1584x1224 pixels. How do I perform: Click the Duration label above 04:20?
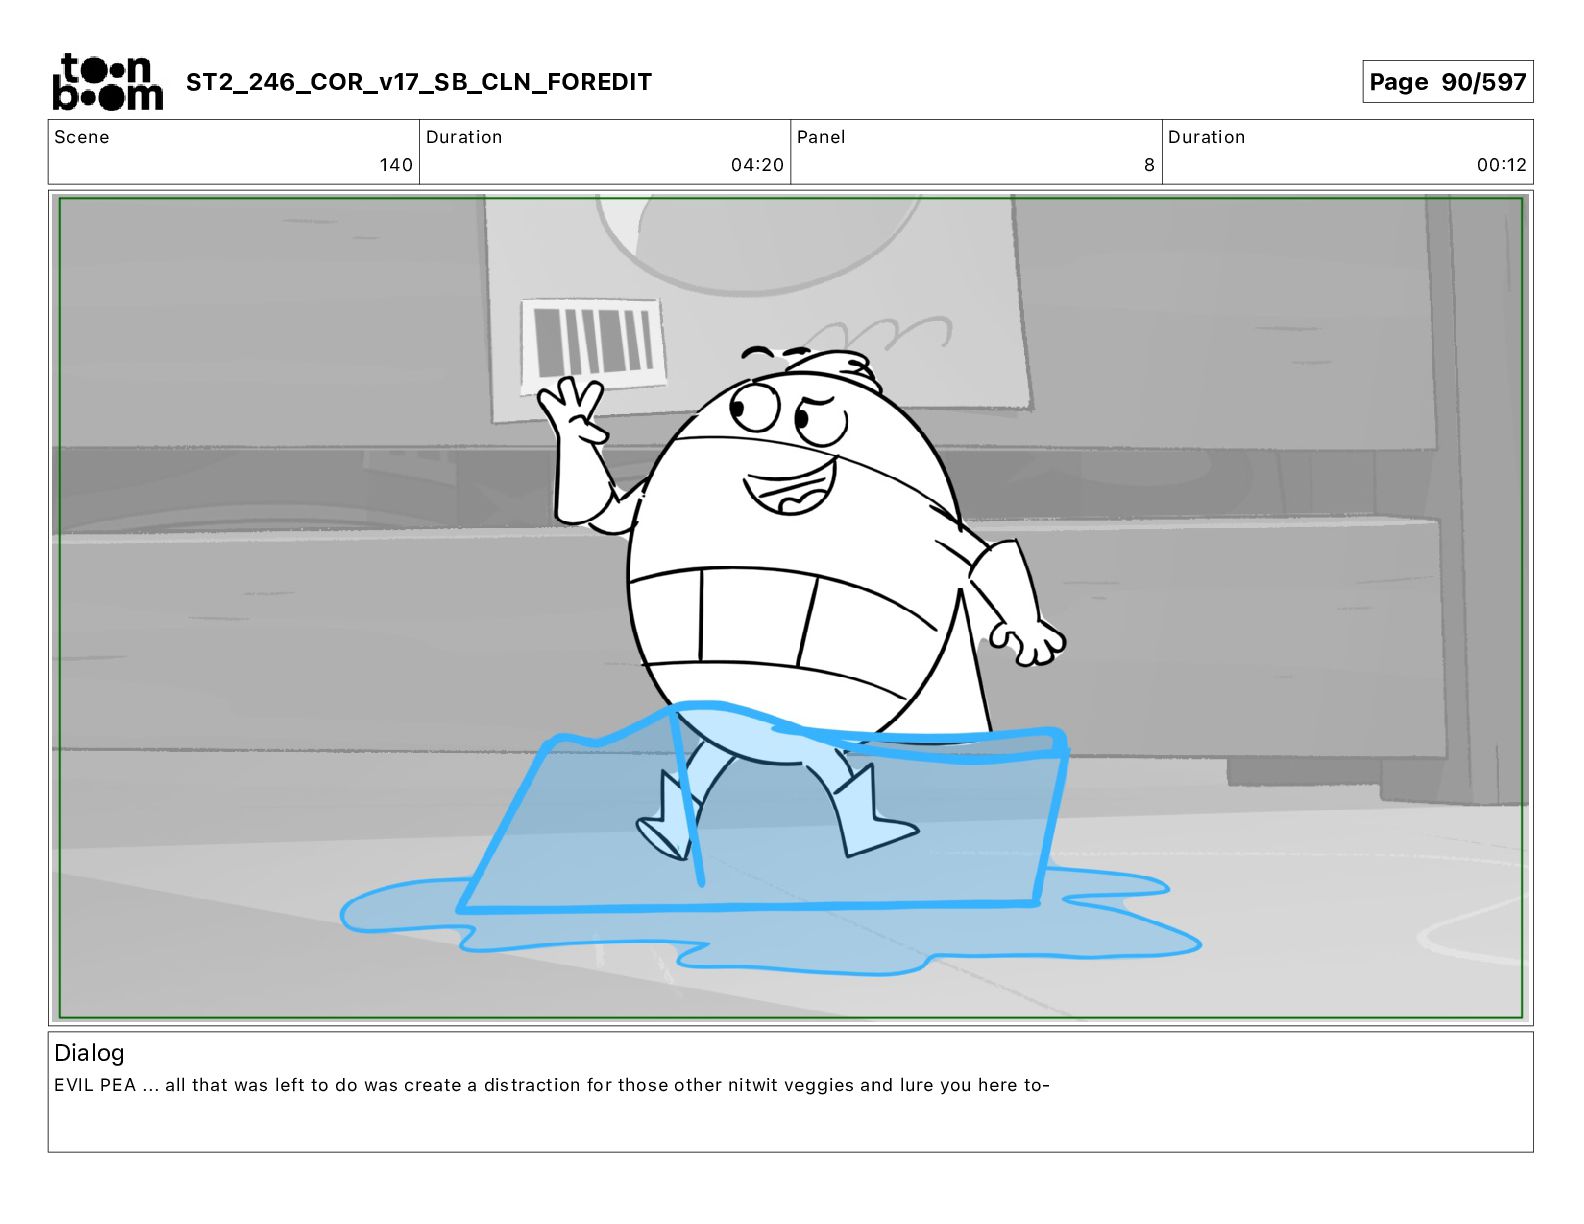tap(464, 137)
